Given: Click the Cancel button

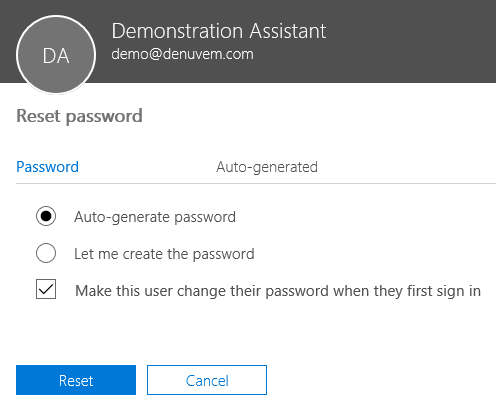Looking at the screenshot, I should [207, 380].
